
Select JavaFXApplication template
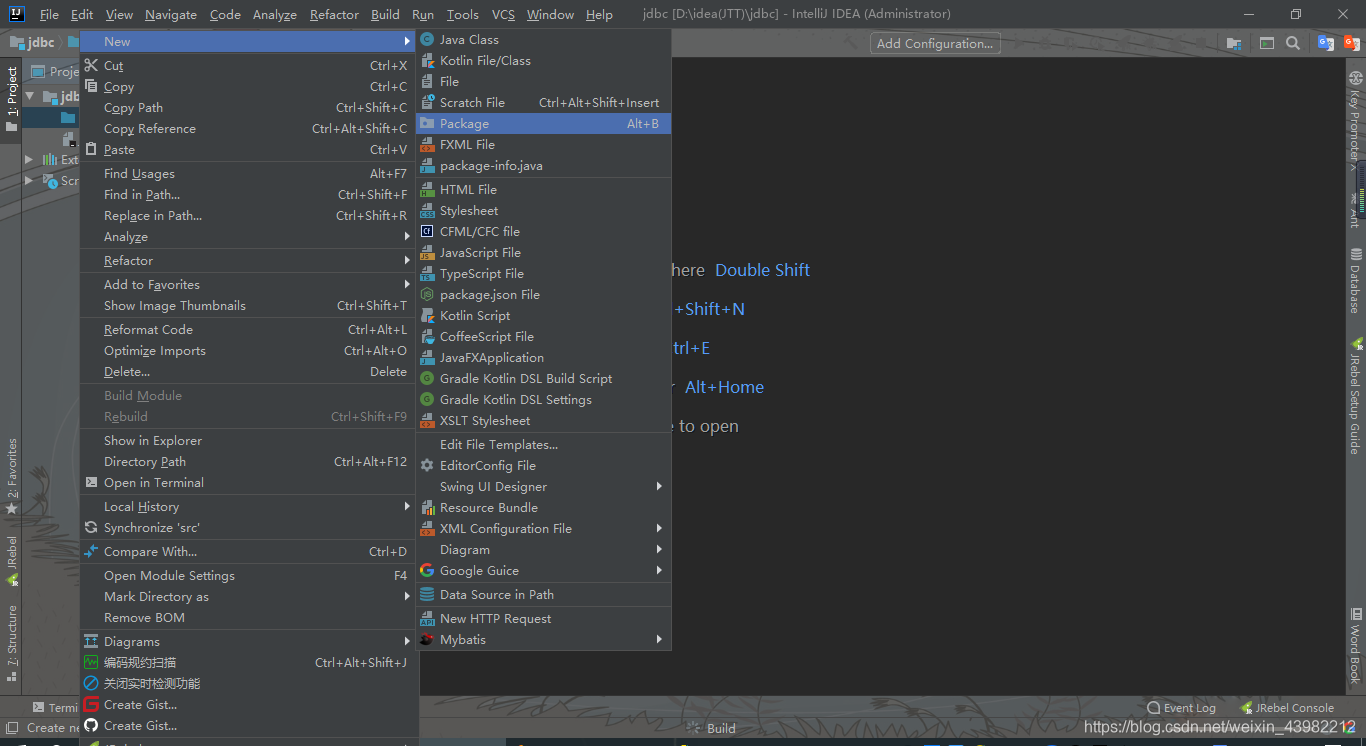pyautogui.click(x=543, y=357)
